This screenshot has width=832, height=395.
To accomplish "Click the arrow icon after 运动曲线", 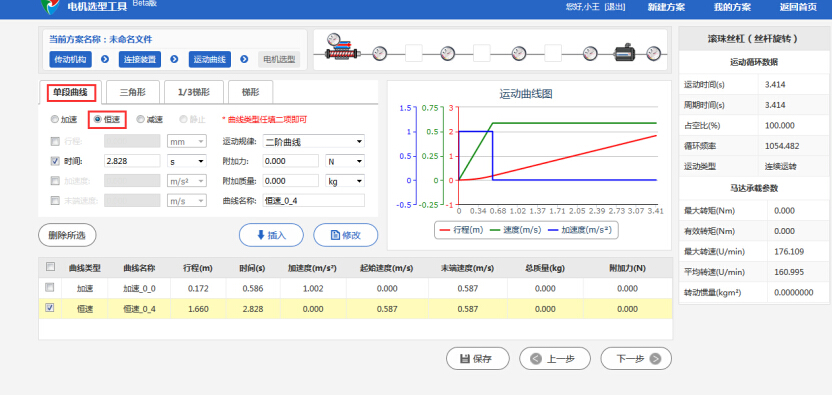I will point(244,59).
